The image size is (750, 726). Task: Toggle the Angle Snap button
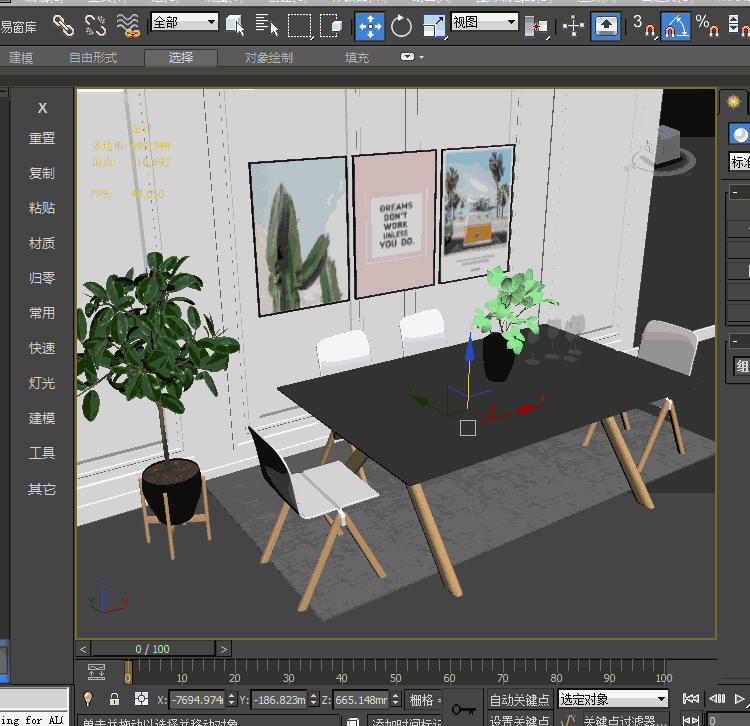(676, 25)
